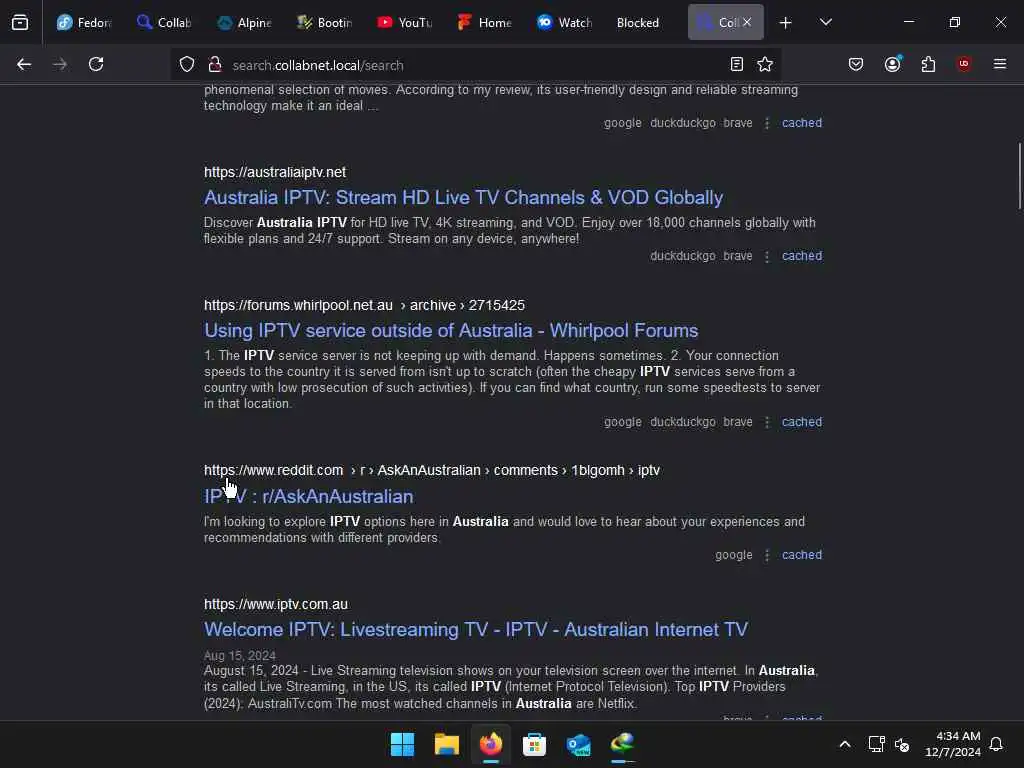This screenshot has height=768, width=1024.
Task: Click the 'Aug 15, 2024' date text
Action: point(240,656)
